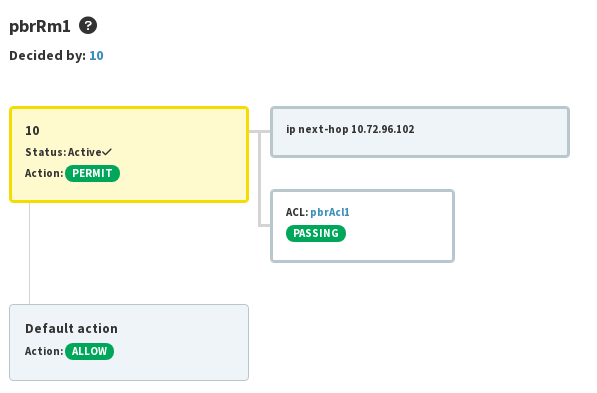Open the help icon beside pbrRm1
The image size is (597, 393).
click(88, 26)
